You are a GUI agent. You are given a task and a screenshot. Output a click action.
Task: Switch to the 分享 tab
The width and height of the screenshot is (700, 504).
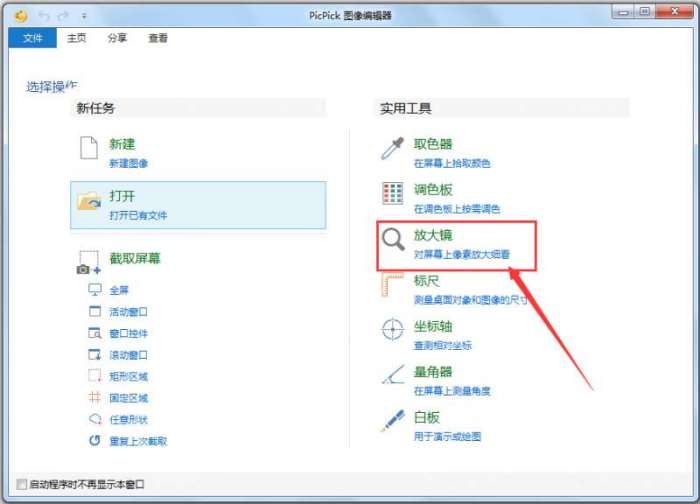(x=117, y=38)
